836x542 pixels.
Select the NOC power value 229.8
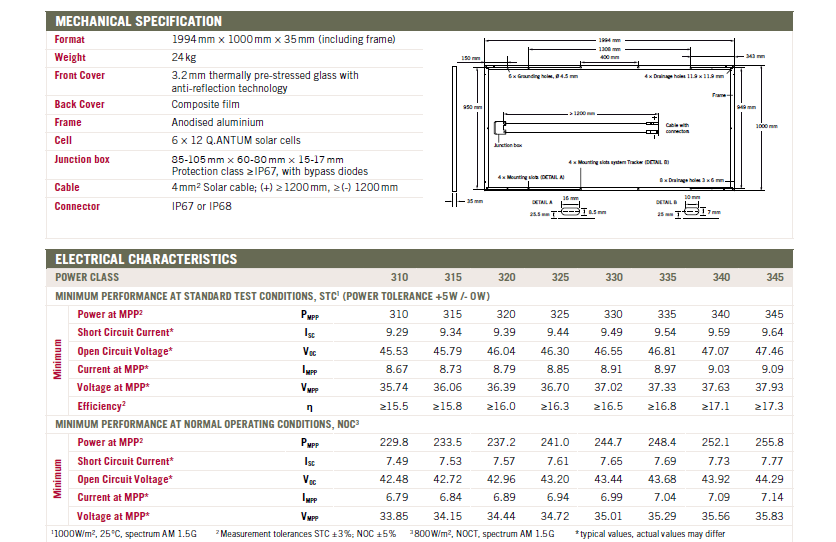pos(394,442)
